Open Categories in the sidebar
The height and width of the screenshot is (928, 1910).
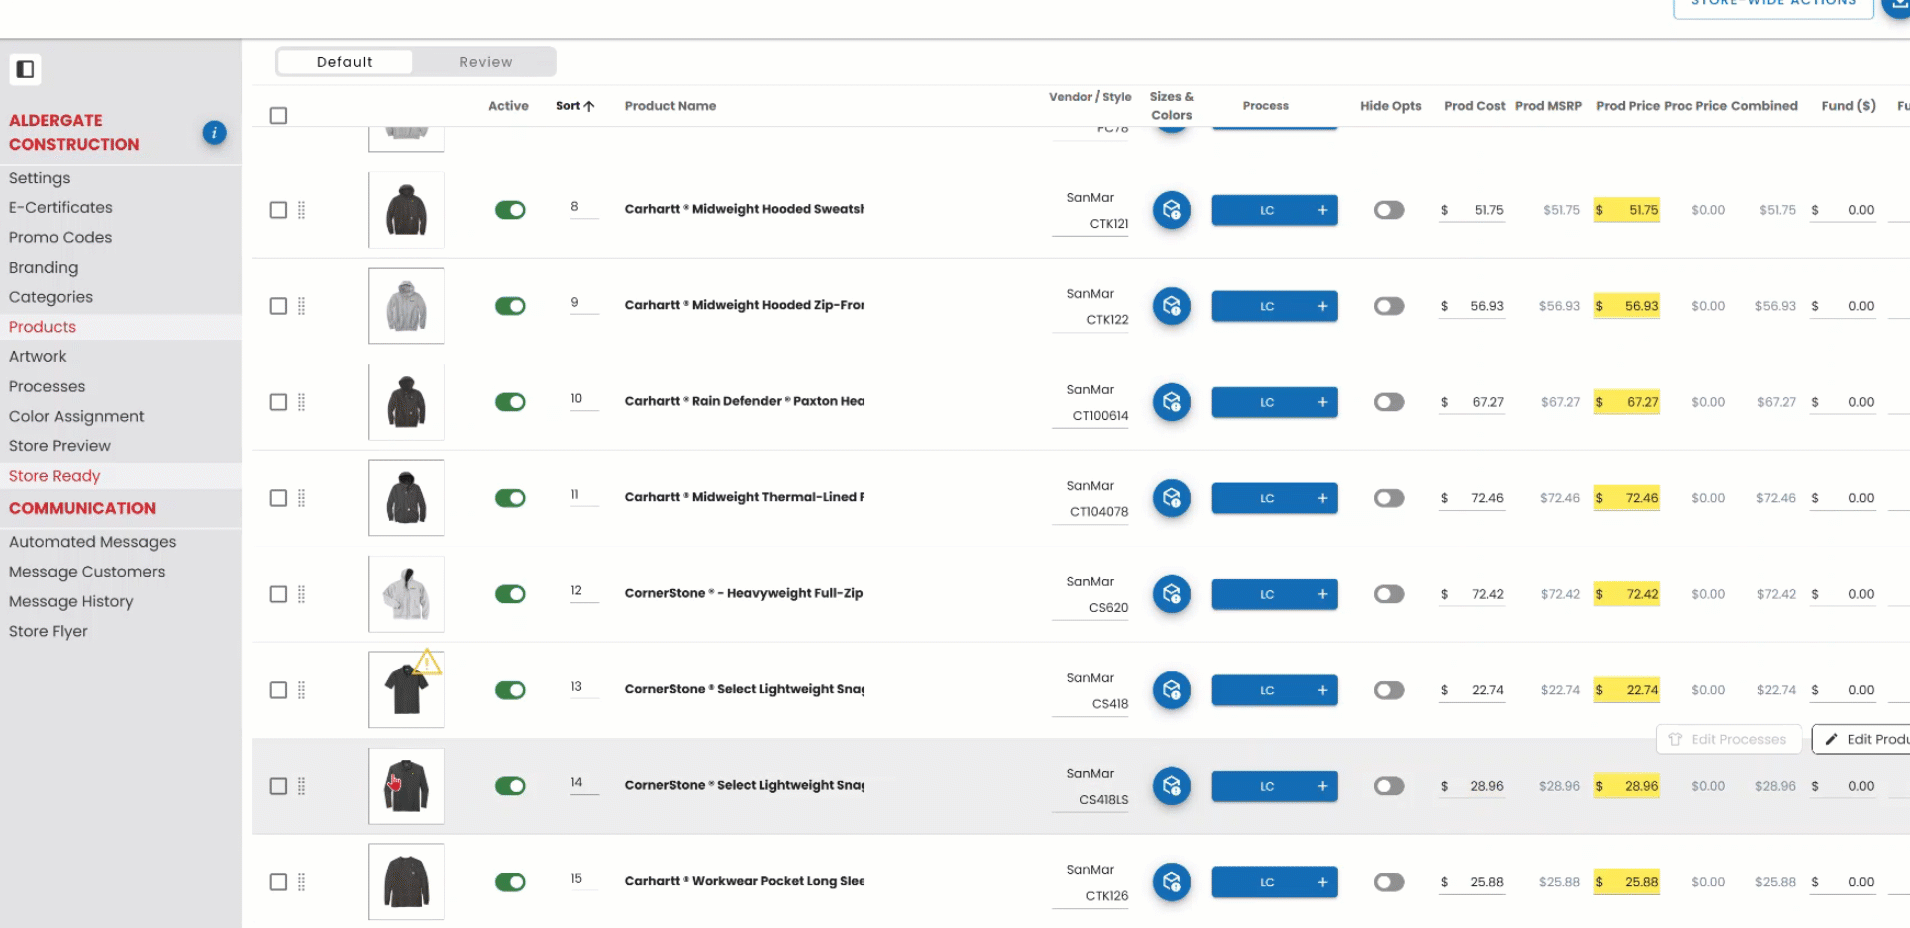(x=51, y=297)
